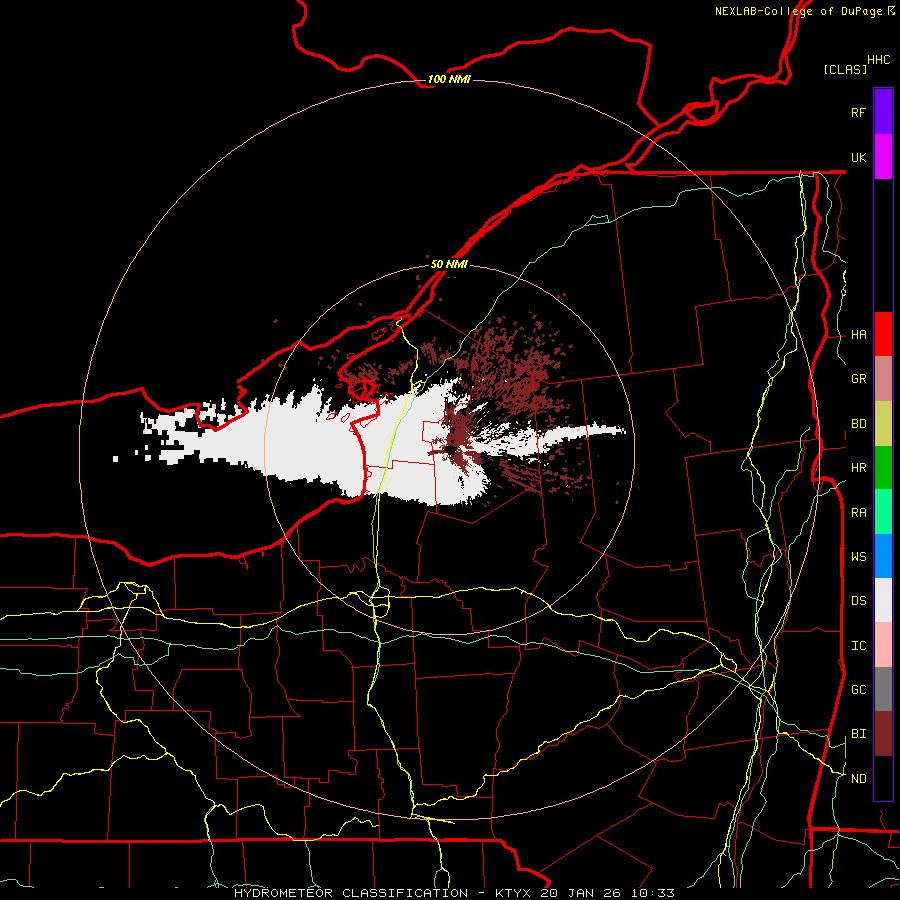Select the BD yellow legend block
Screen dimensions: 900x900
883,424
